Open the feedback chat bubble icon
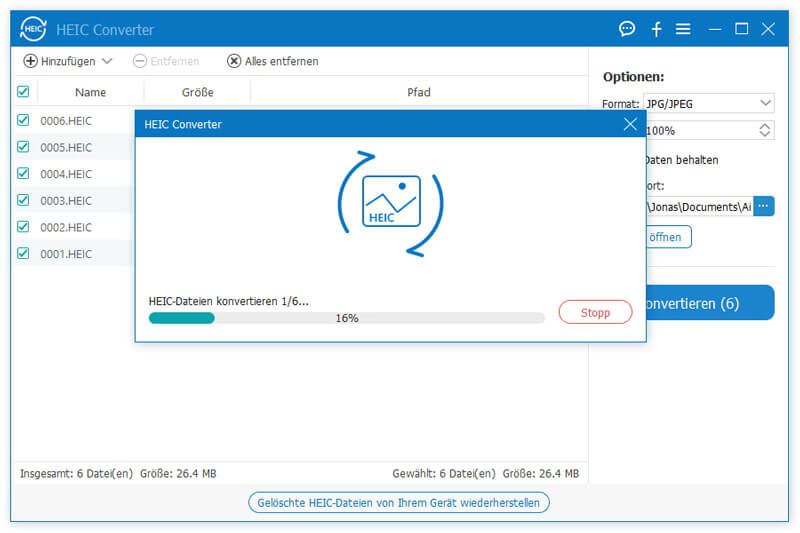 [x=627, y=29]
